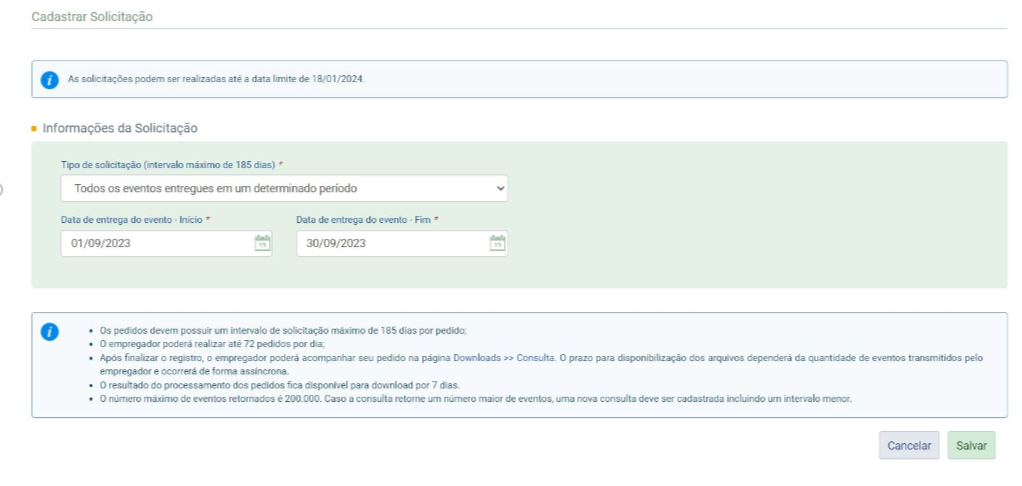This screenshot has width=1022, height=486.
Task: Click the info icon in the rules box
Action: coord(49,332)
